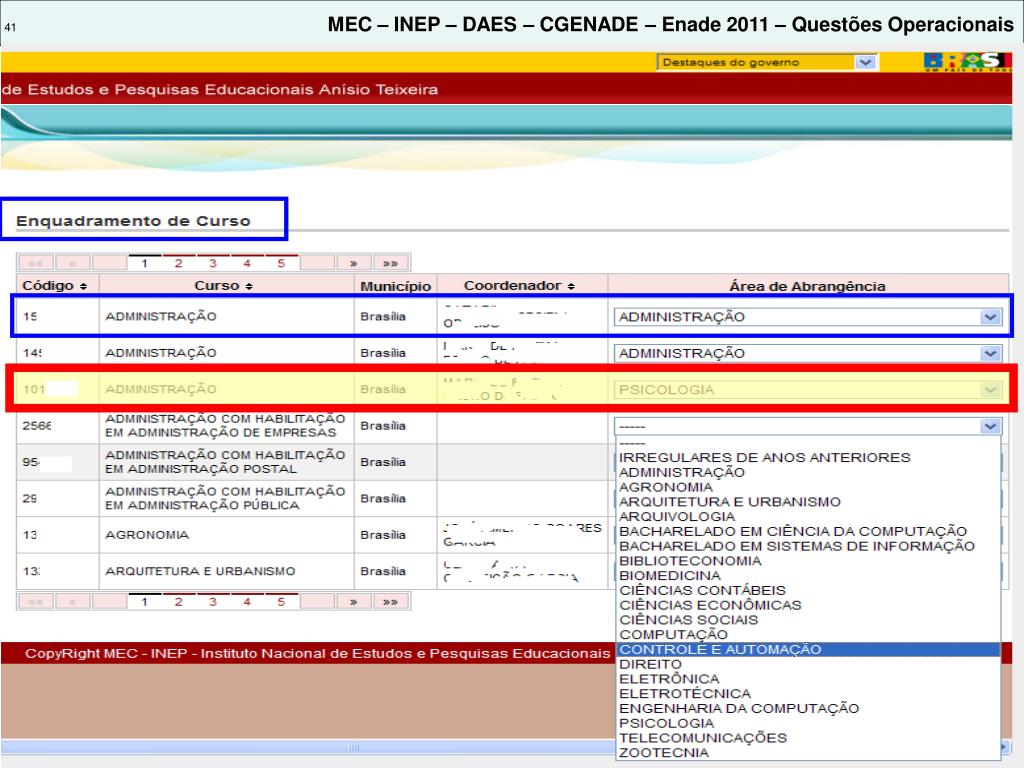Click course cell ADMINISTRAÇÃO COM HABILITAÇÃO EM ADMINISTRAÇÃO PÚBLICA

225,498
